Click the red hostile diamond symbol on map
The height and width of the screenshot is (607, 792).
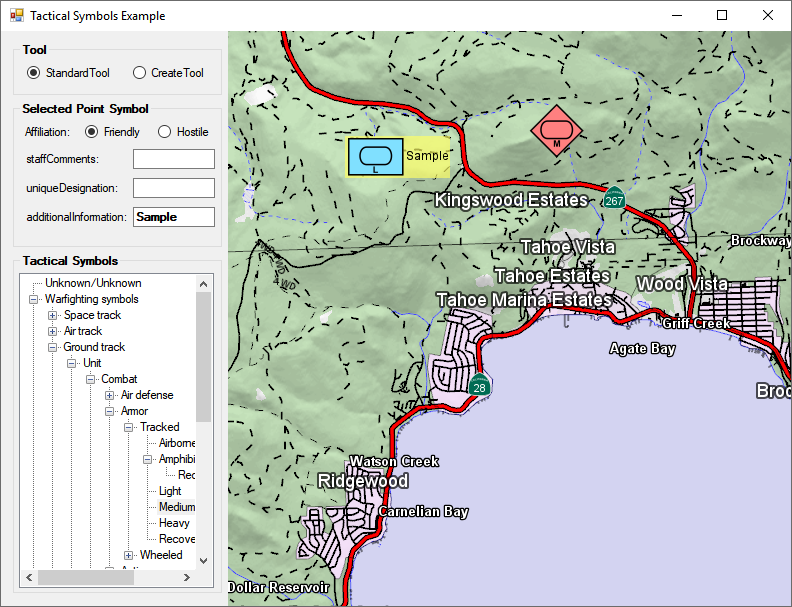556,130
